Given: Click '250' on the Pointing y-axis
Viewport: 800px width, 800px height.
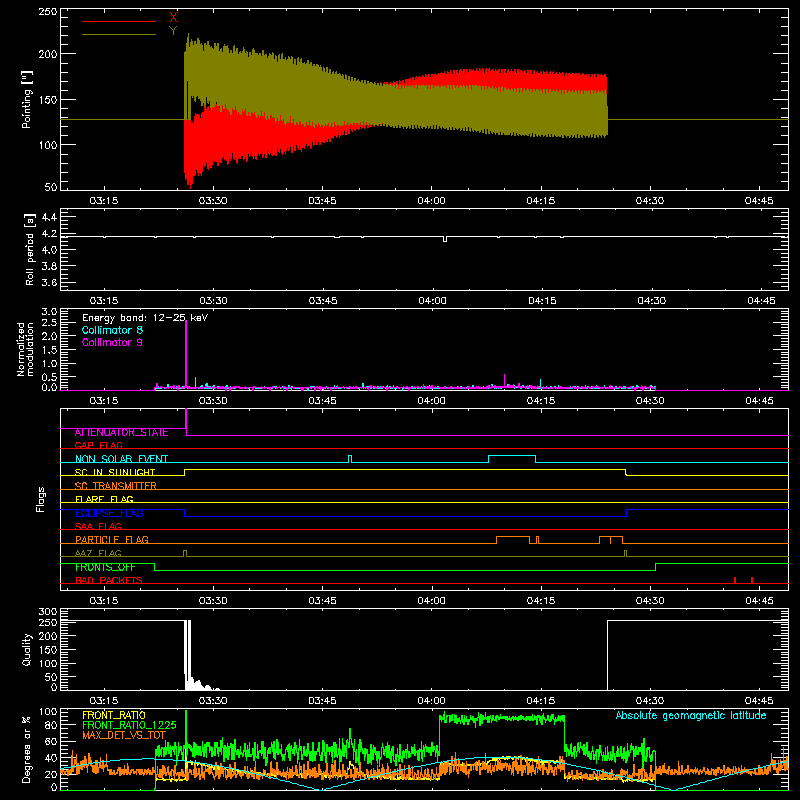Looking at the screenshot, I should point(48,11).
